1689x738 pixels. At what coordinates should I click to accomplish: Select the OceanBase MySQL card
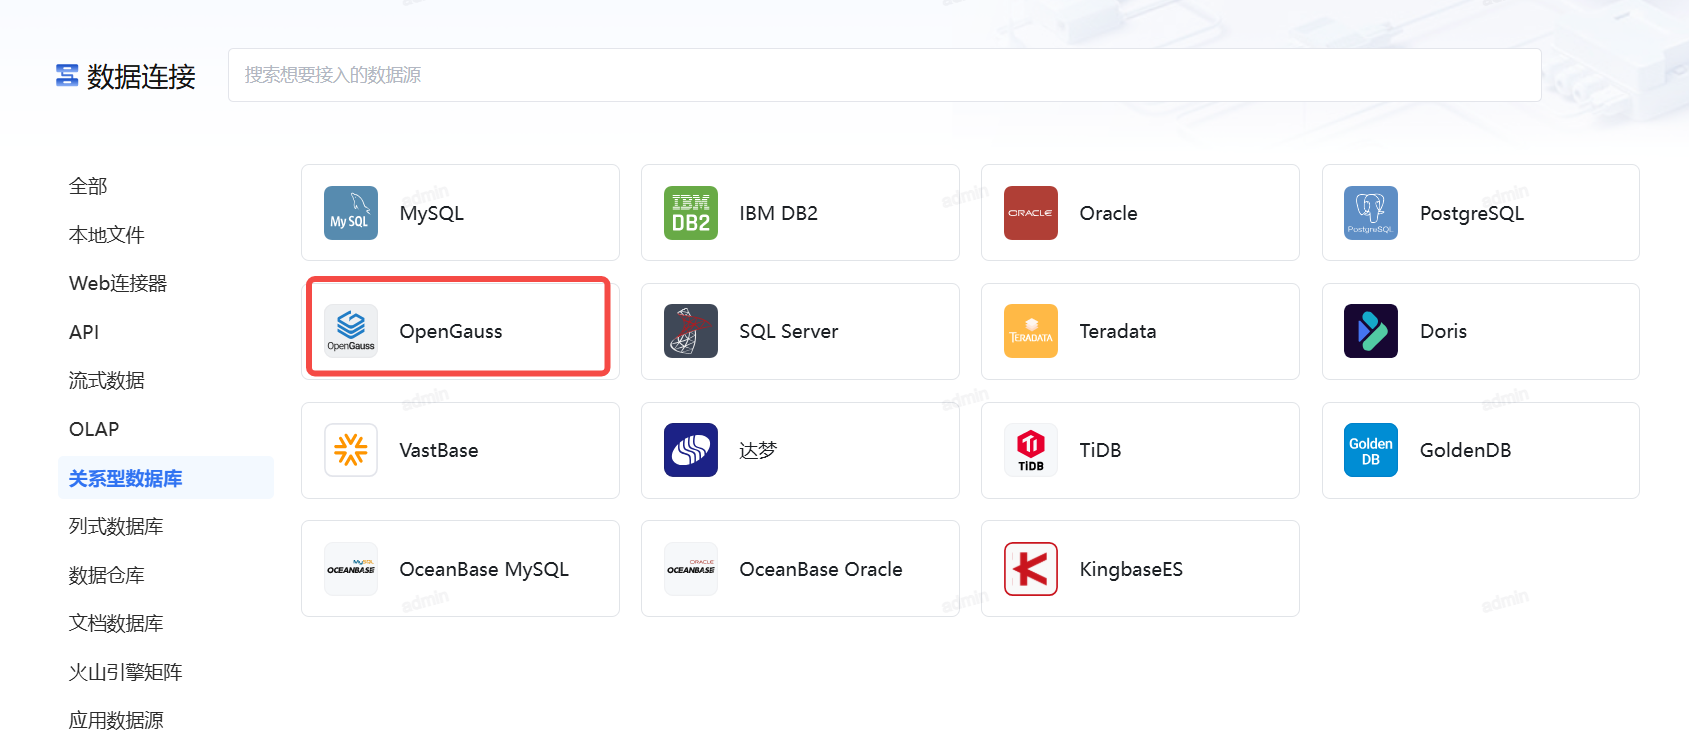tap(460, 569)
